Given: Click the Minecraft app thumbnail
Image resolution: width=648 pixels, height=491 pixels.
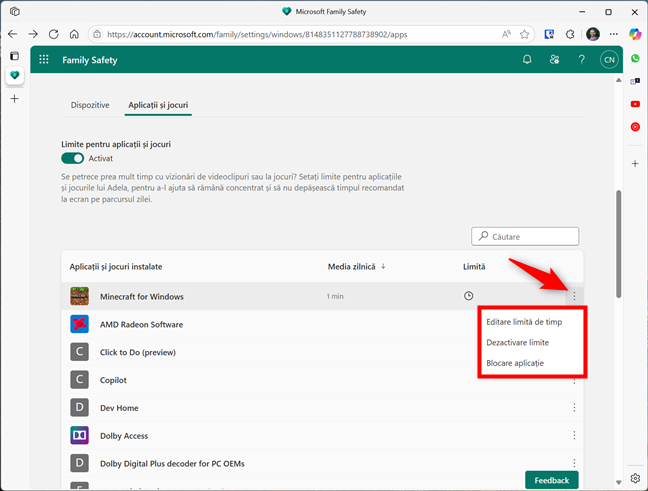Looking at the screenshot, I should coord(79,296).
